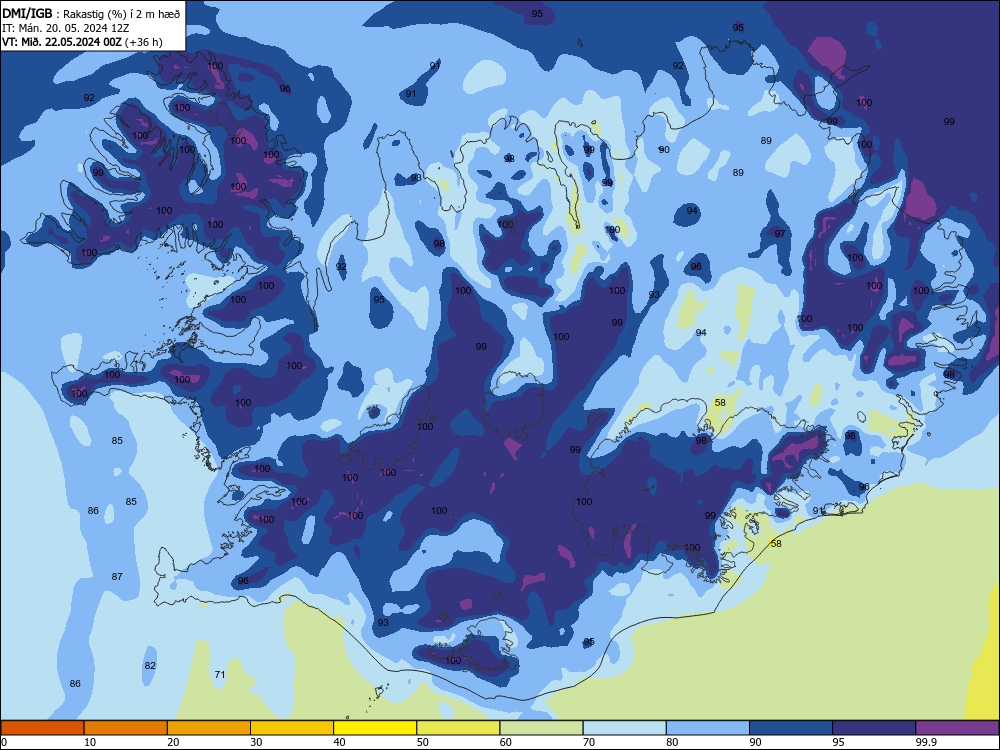Select the '97' humidity value on the map
1000x750 pixels.
(x=780, y=233)
